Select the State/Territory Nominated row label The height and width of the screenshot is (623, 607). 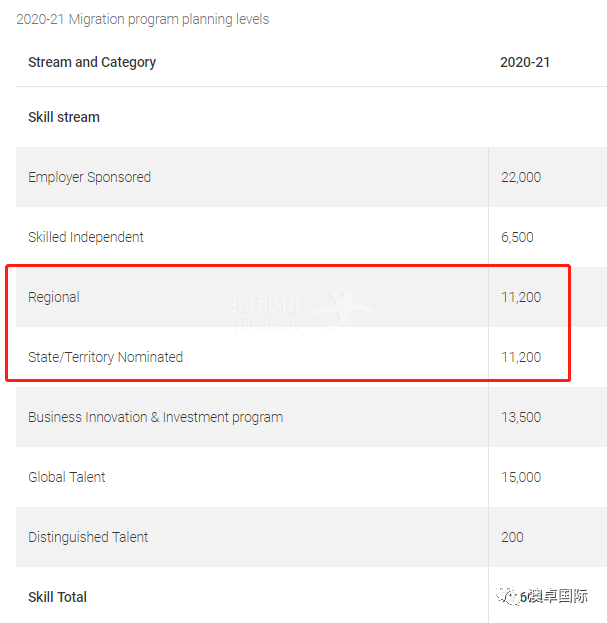point(105,357)
